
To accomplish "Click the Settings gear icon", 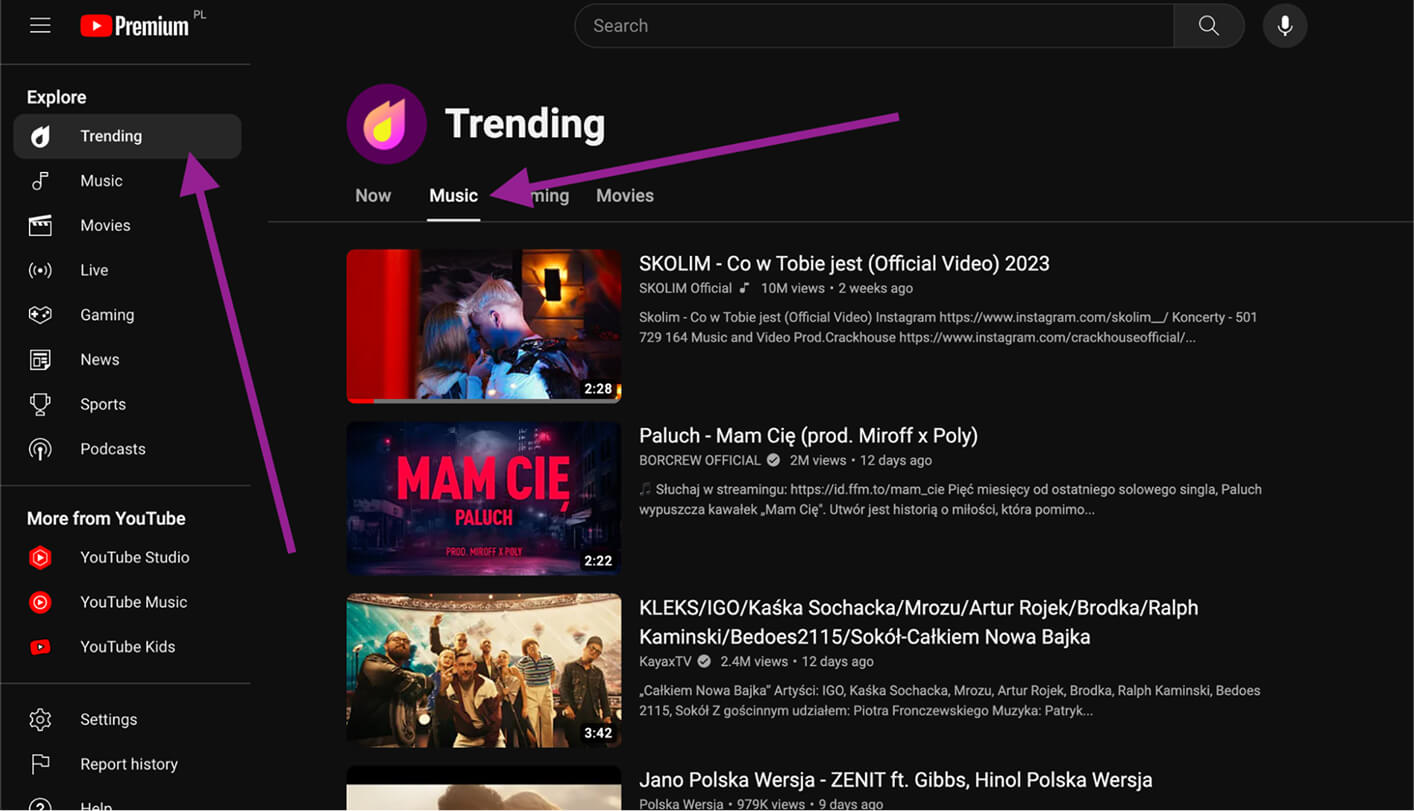I will coord(40,720).
